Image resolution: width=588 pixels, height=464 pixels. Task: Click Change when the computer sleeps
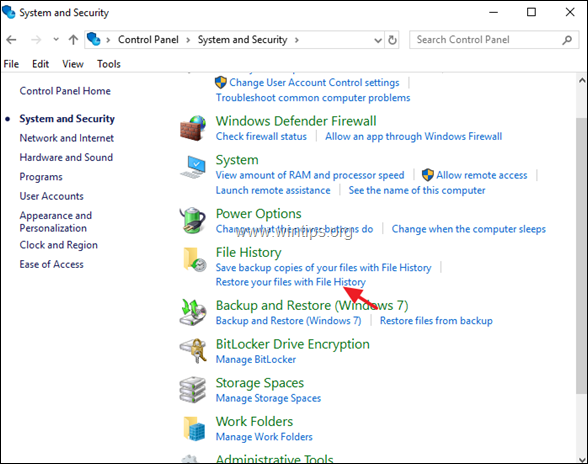tap(469, 229)
